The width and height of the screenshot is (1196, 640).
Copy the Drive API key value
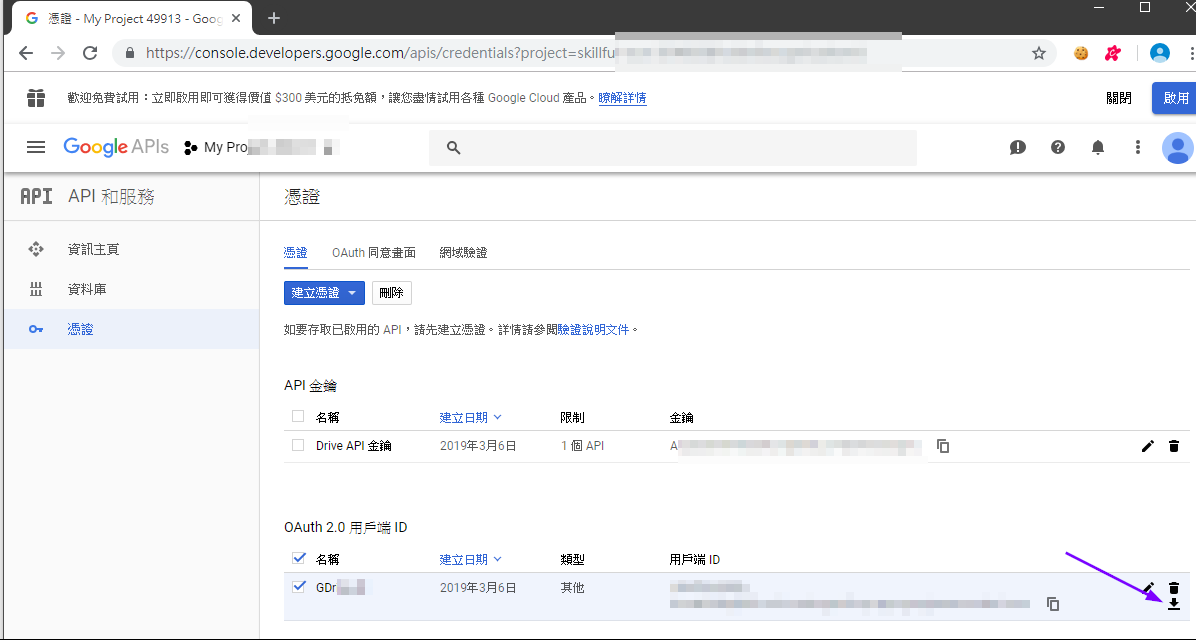point(943,445)
